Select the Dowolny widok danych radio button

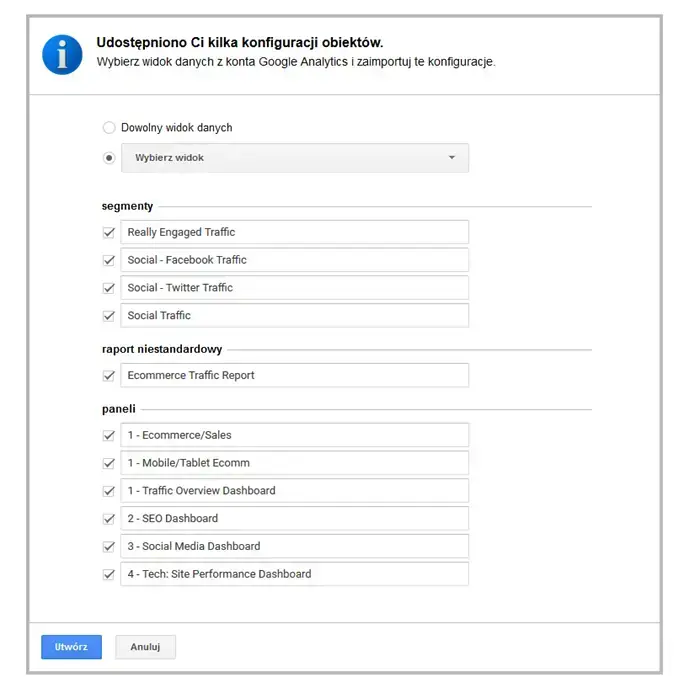coord(109,128)
